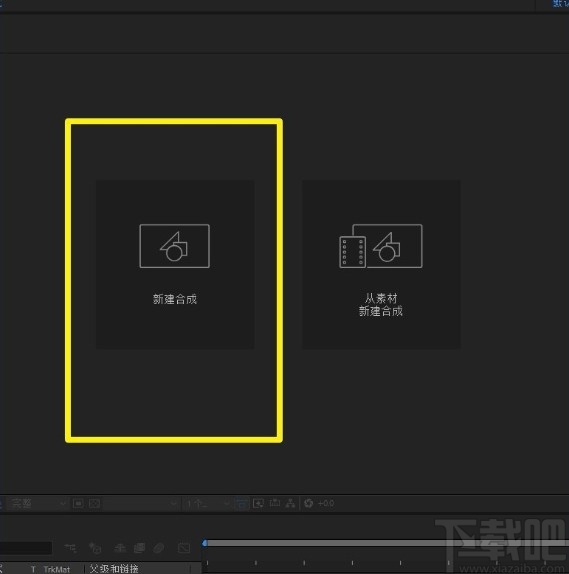
Task: Toggle the pixel aspect ratio correction icon
Action: pos(242,504)
